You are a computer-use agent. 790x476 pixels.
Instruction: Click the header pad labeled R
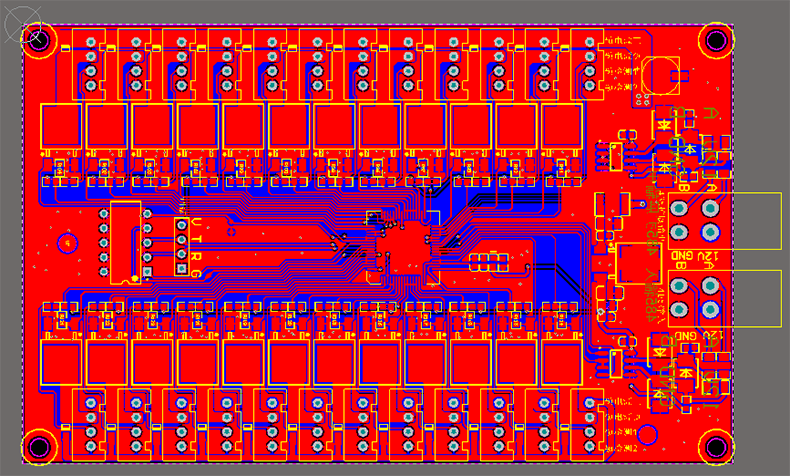tap(182, 256)
